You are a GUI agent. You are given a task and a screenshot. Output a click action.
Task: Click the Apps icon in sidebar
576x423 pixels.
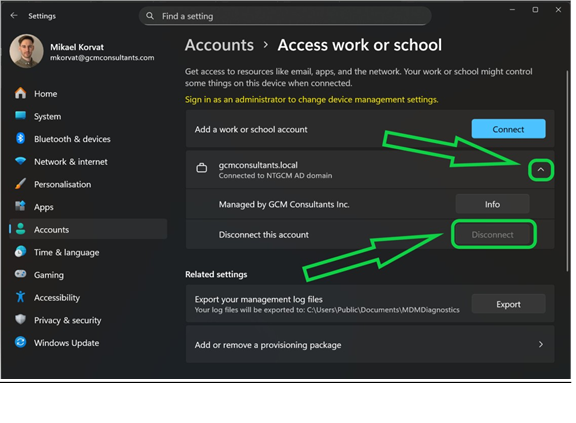(21, 206)
